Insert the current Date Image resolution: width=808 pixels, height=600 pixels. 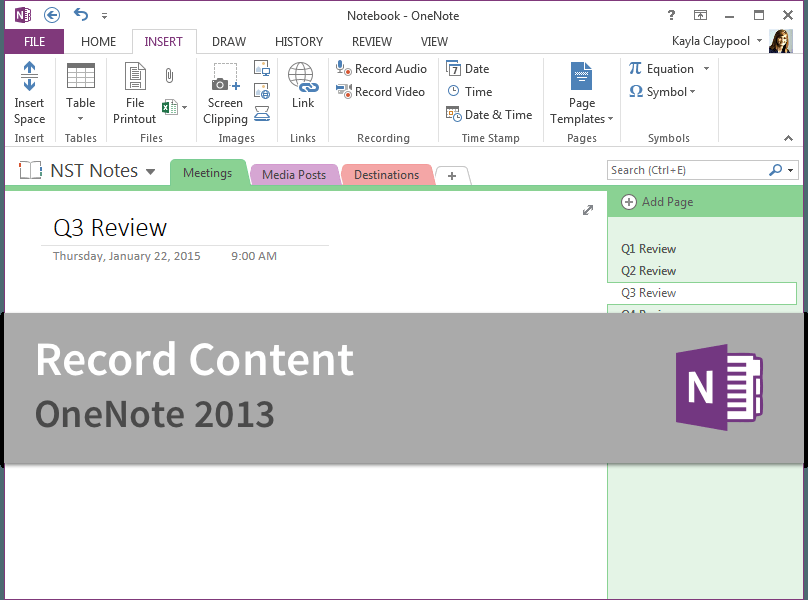(468, 69)
